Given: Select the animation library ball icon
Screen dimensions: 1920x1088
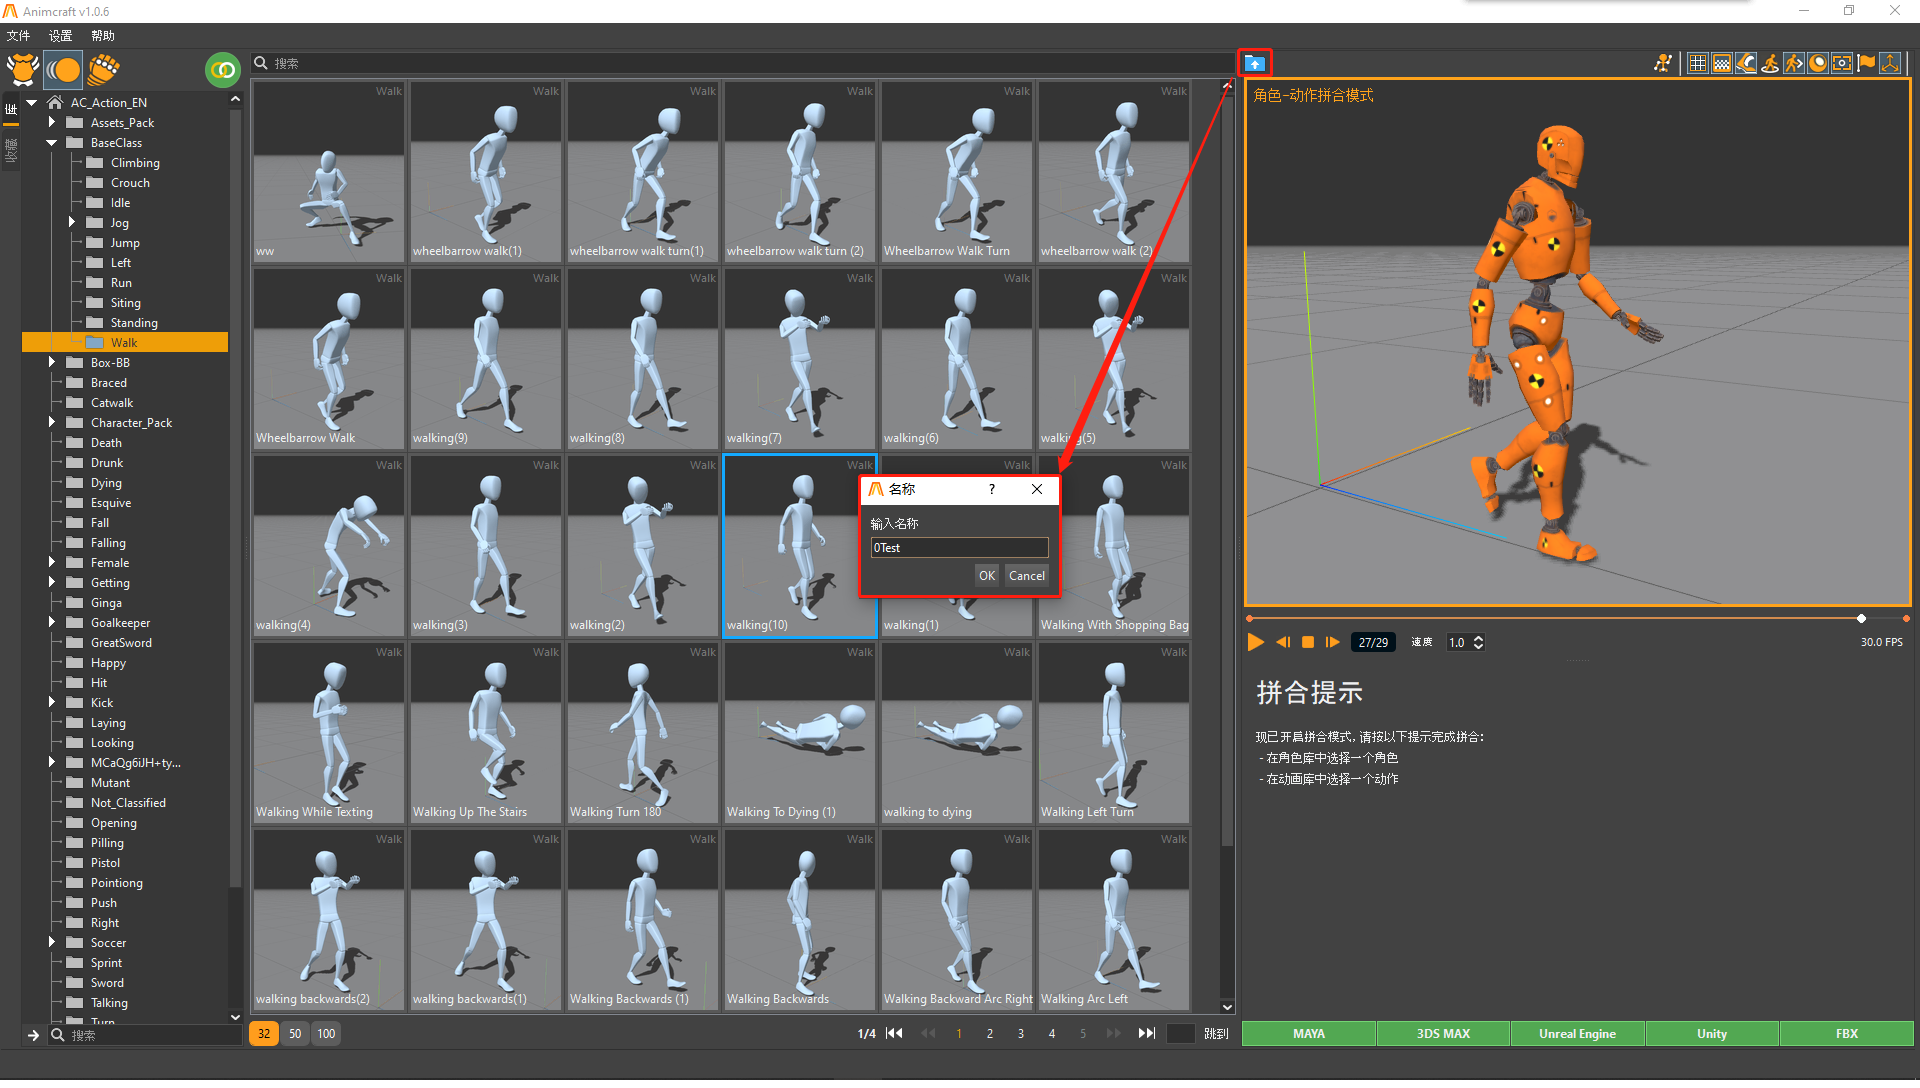Looking at the screenshot, I should [63, 69].
